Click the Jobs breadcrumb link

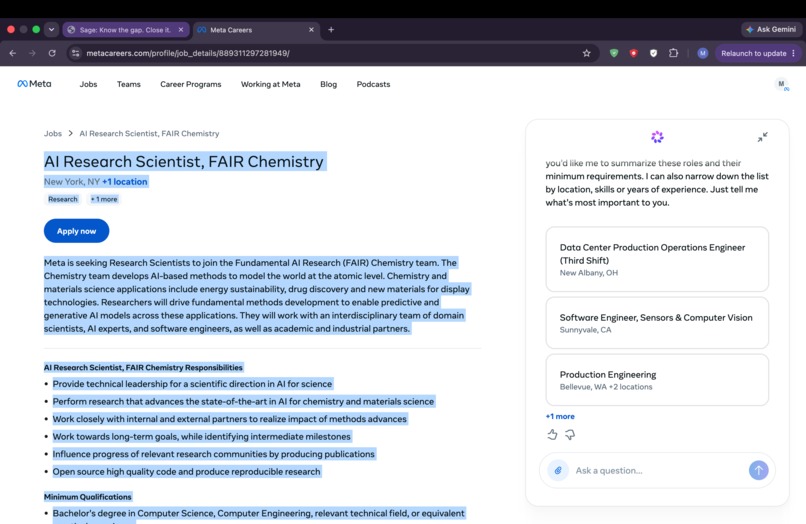52,134
